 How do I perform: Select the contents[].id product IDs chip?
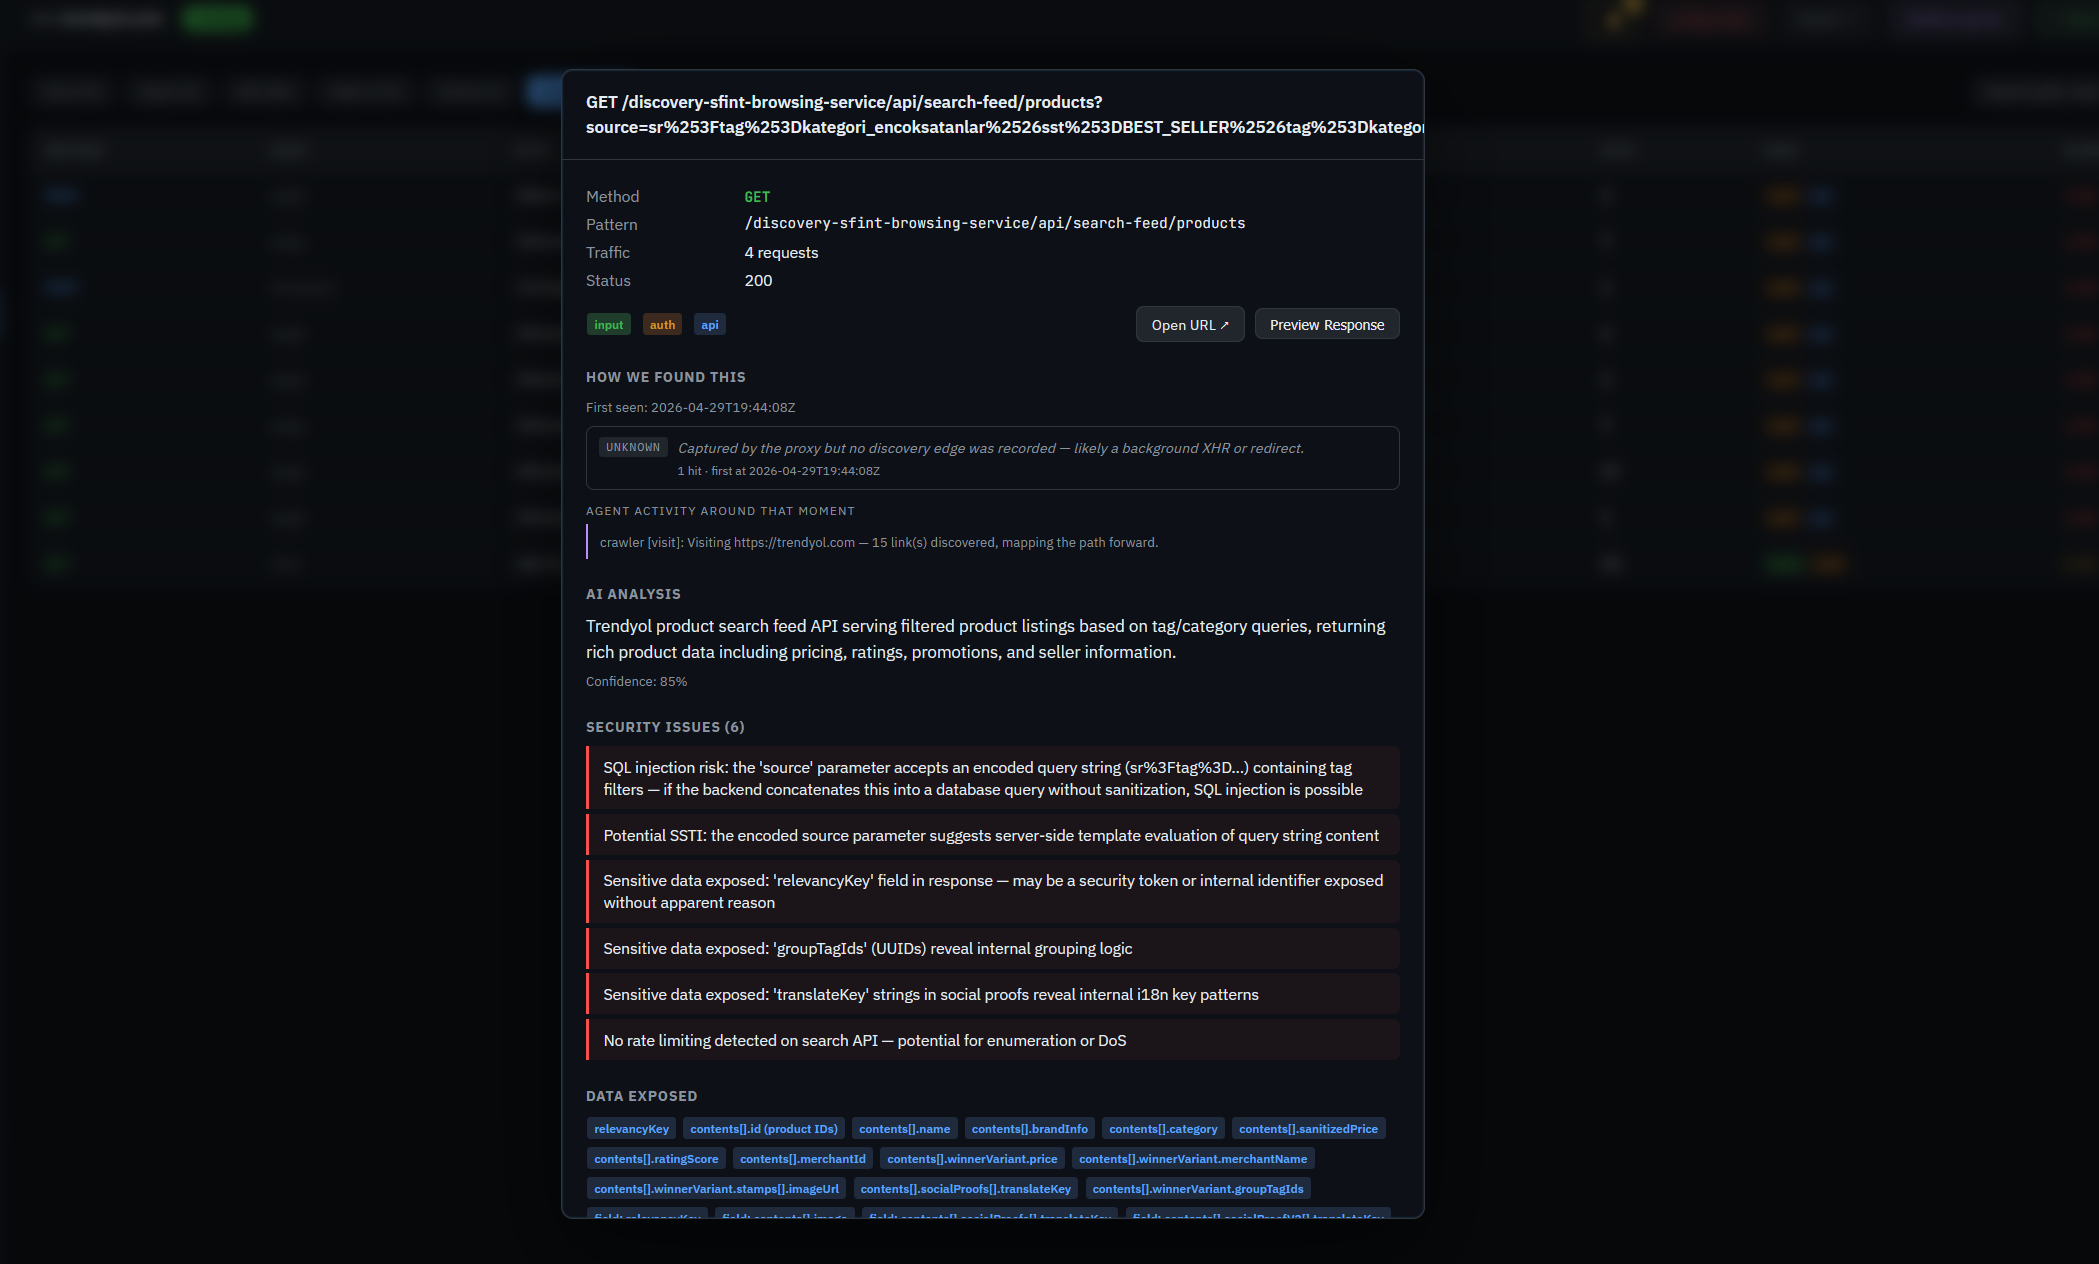(764, 1129)
